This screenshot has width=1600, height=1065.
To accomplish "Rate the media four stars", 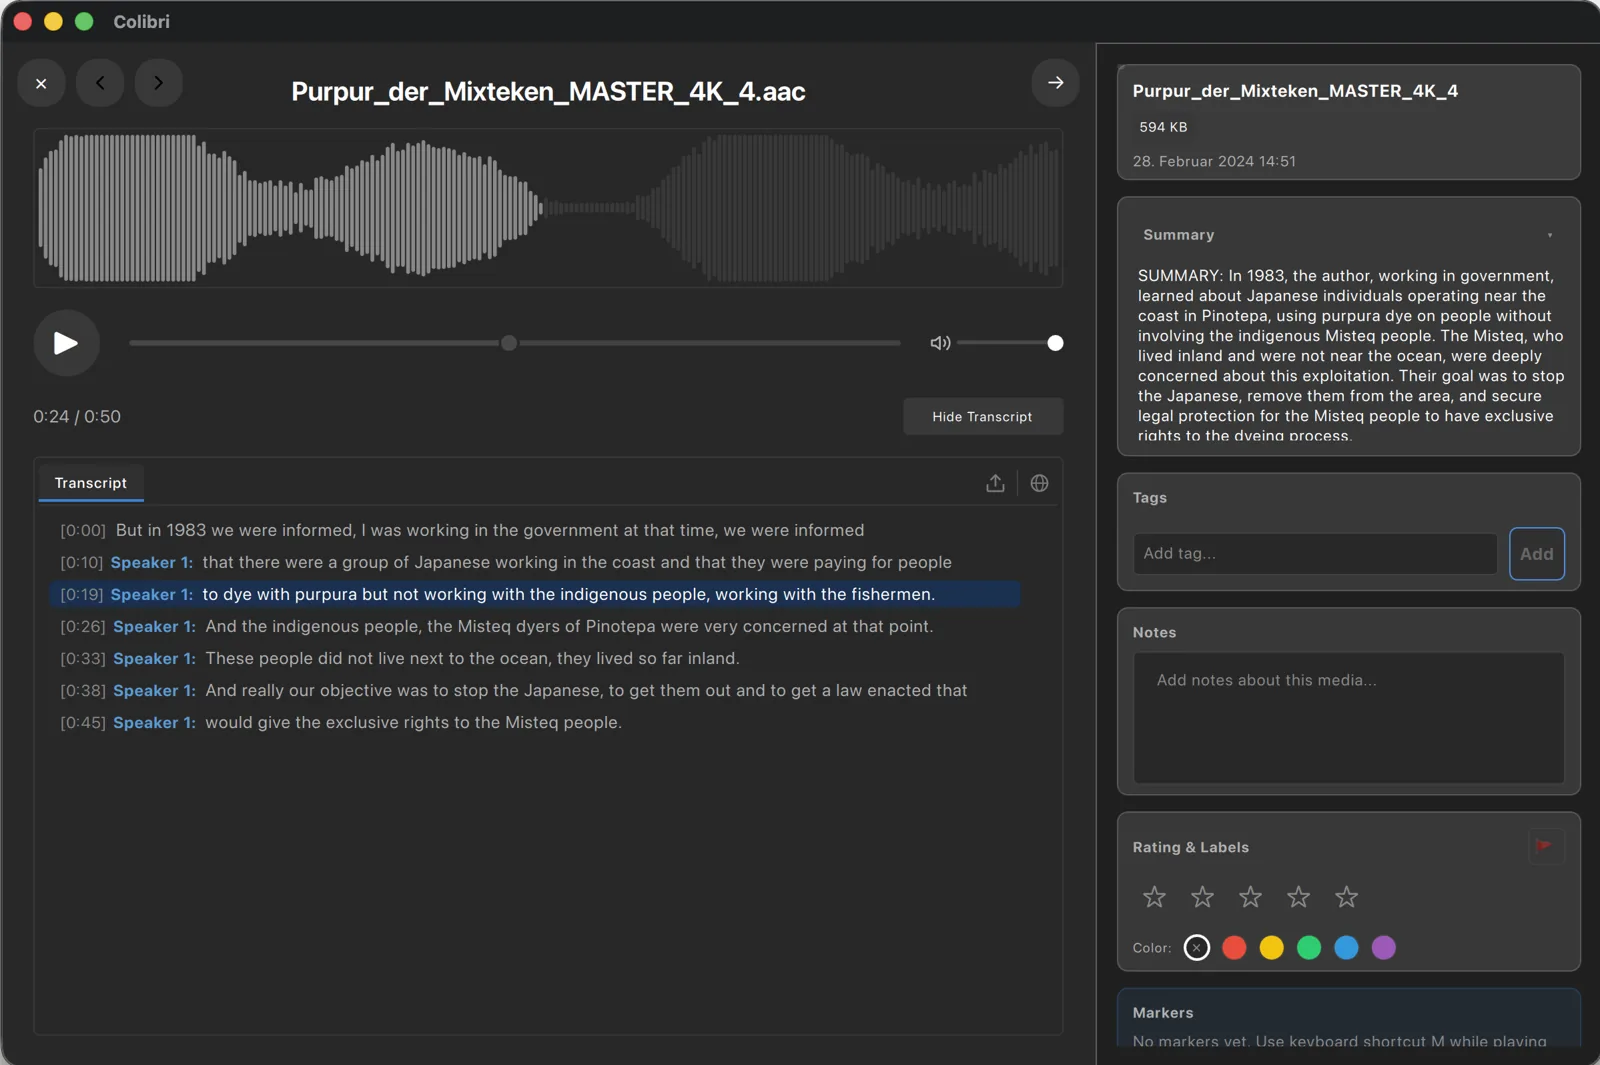I will tap(1298, 897).
